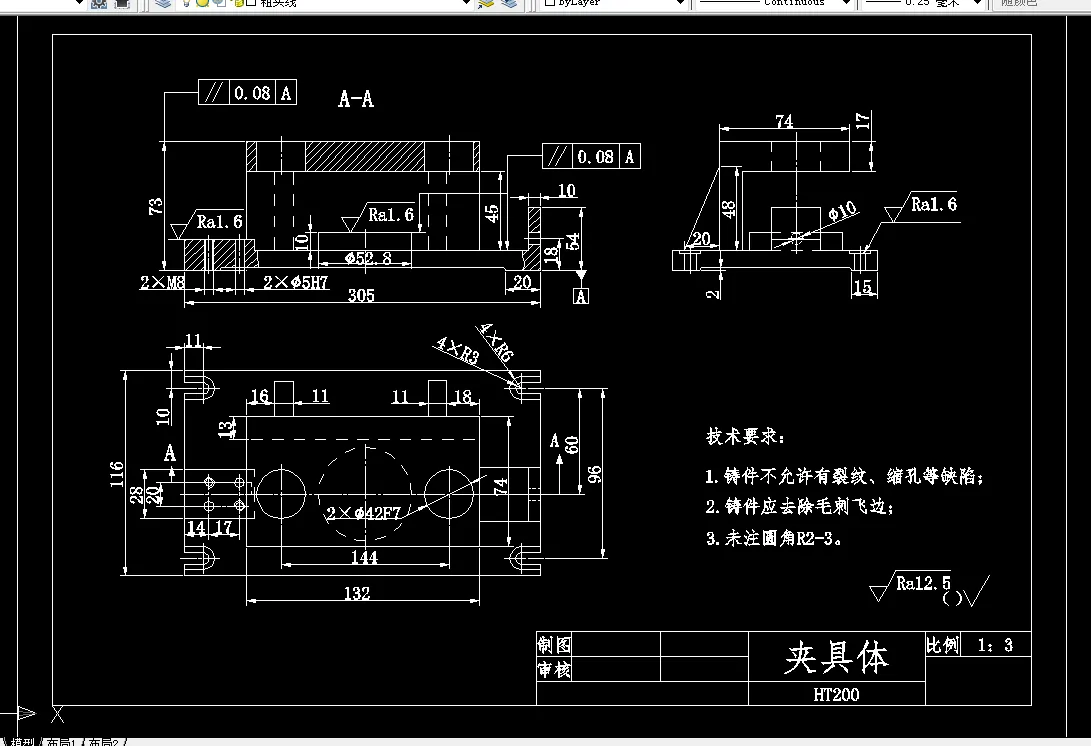Click the Make Object's Layer Current icon

click(x=486, y=5)
